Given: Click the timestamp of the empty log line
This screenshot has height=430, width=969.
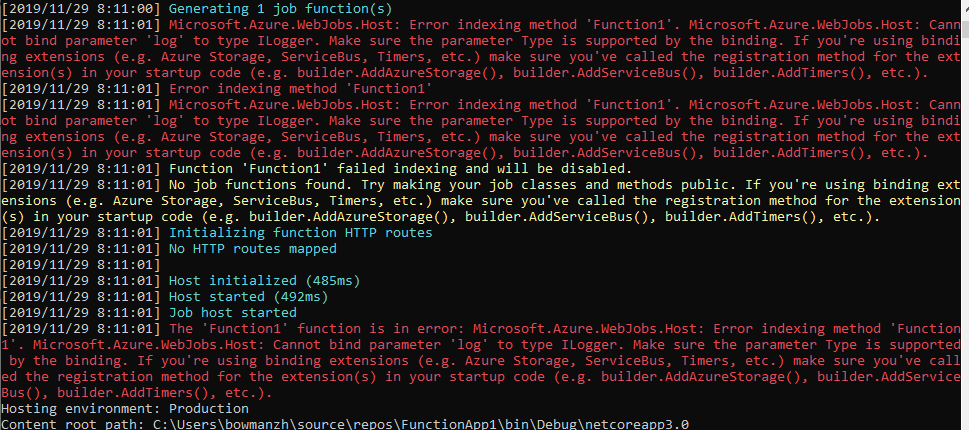Looking at the screenshot, I should [x=80, y=264].
